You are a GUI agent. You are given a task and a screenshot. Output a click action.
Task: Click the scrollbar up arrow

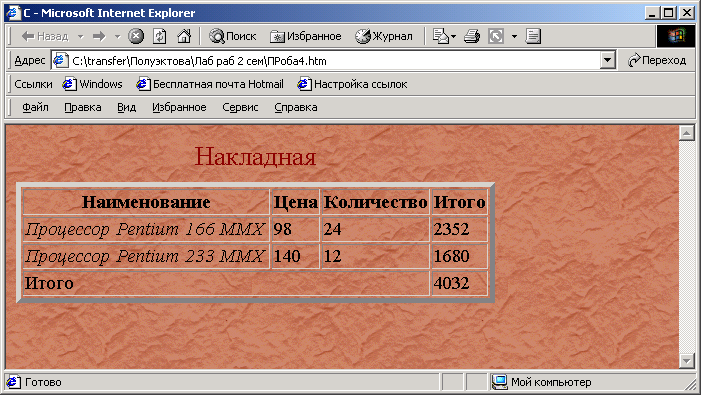pos(687,133)
